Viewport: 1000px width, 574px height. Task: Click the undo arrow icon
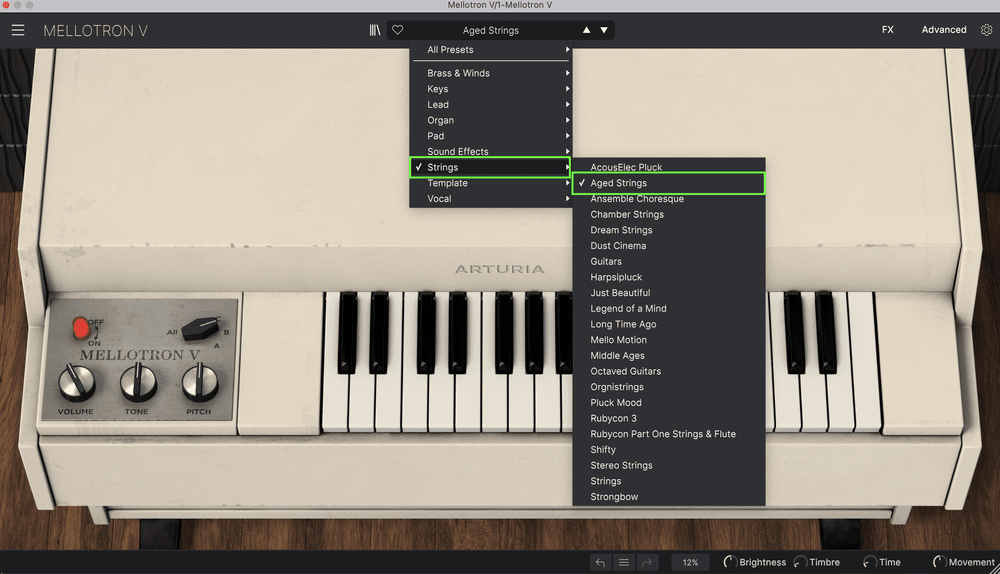click(600, 563)
